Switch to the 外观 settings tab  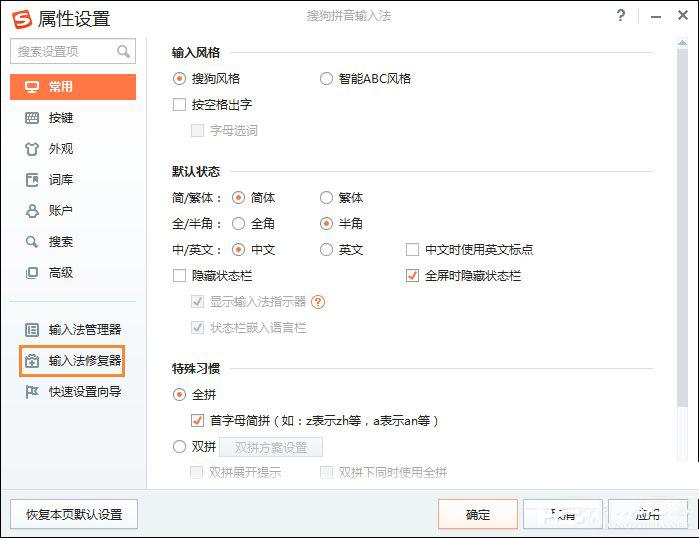point(73,149)
